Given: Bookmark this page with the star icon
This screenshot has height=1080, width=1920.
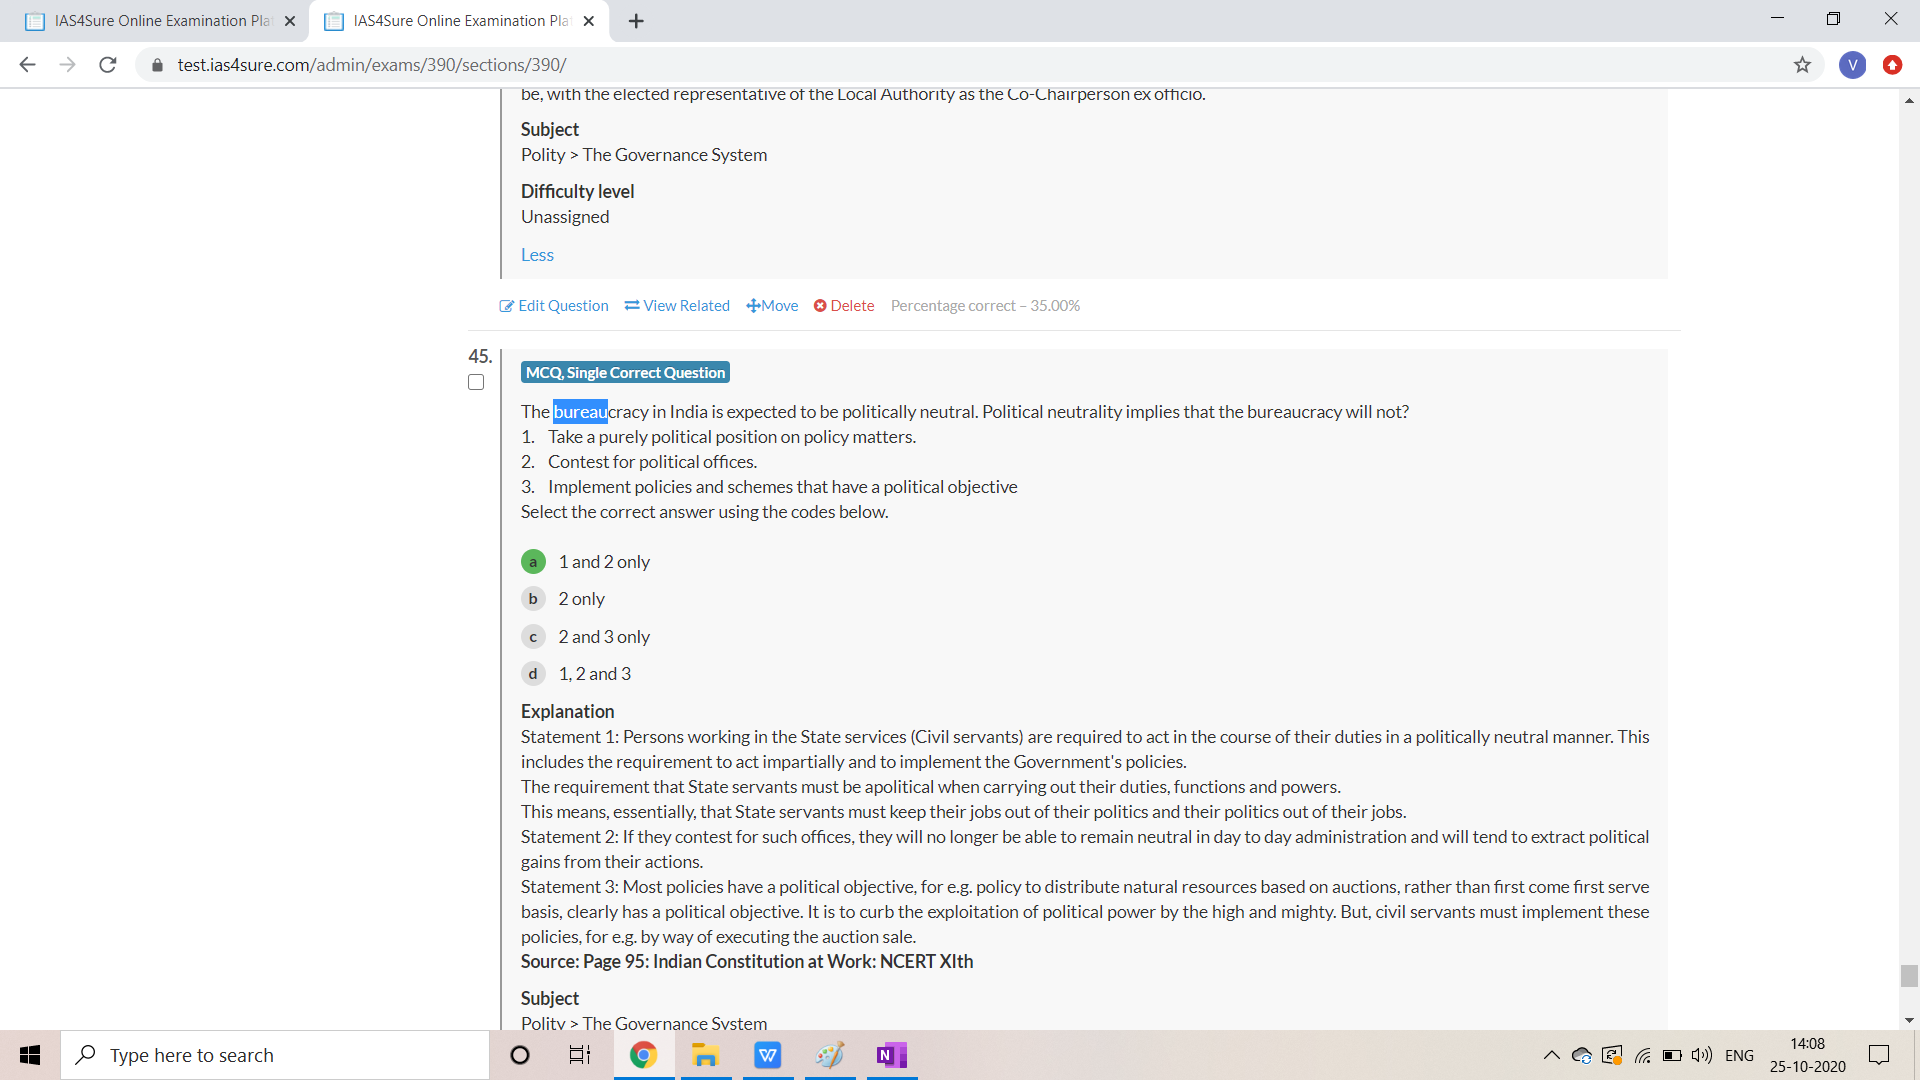Looking at the screenshot, I should [x=1802, y=65].
